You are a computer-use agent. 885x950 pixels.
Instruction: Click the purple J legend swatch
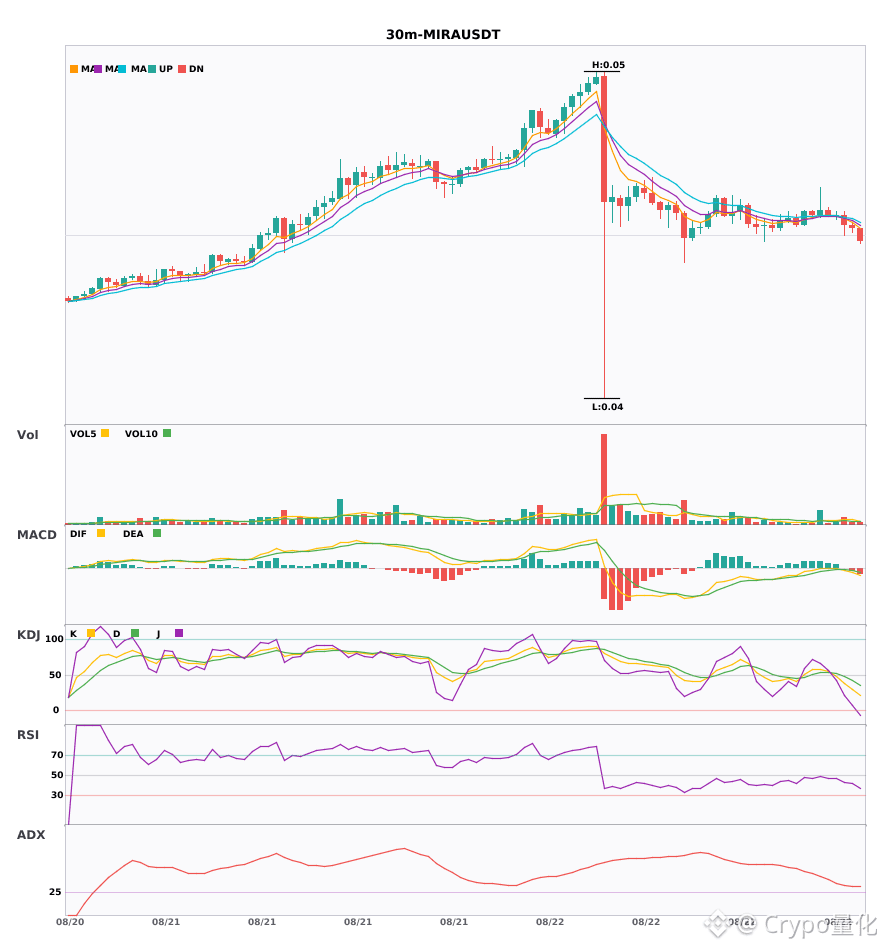(x=179, y=633)
